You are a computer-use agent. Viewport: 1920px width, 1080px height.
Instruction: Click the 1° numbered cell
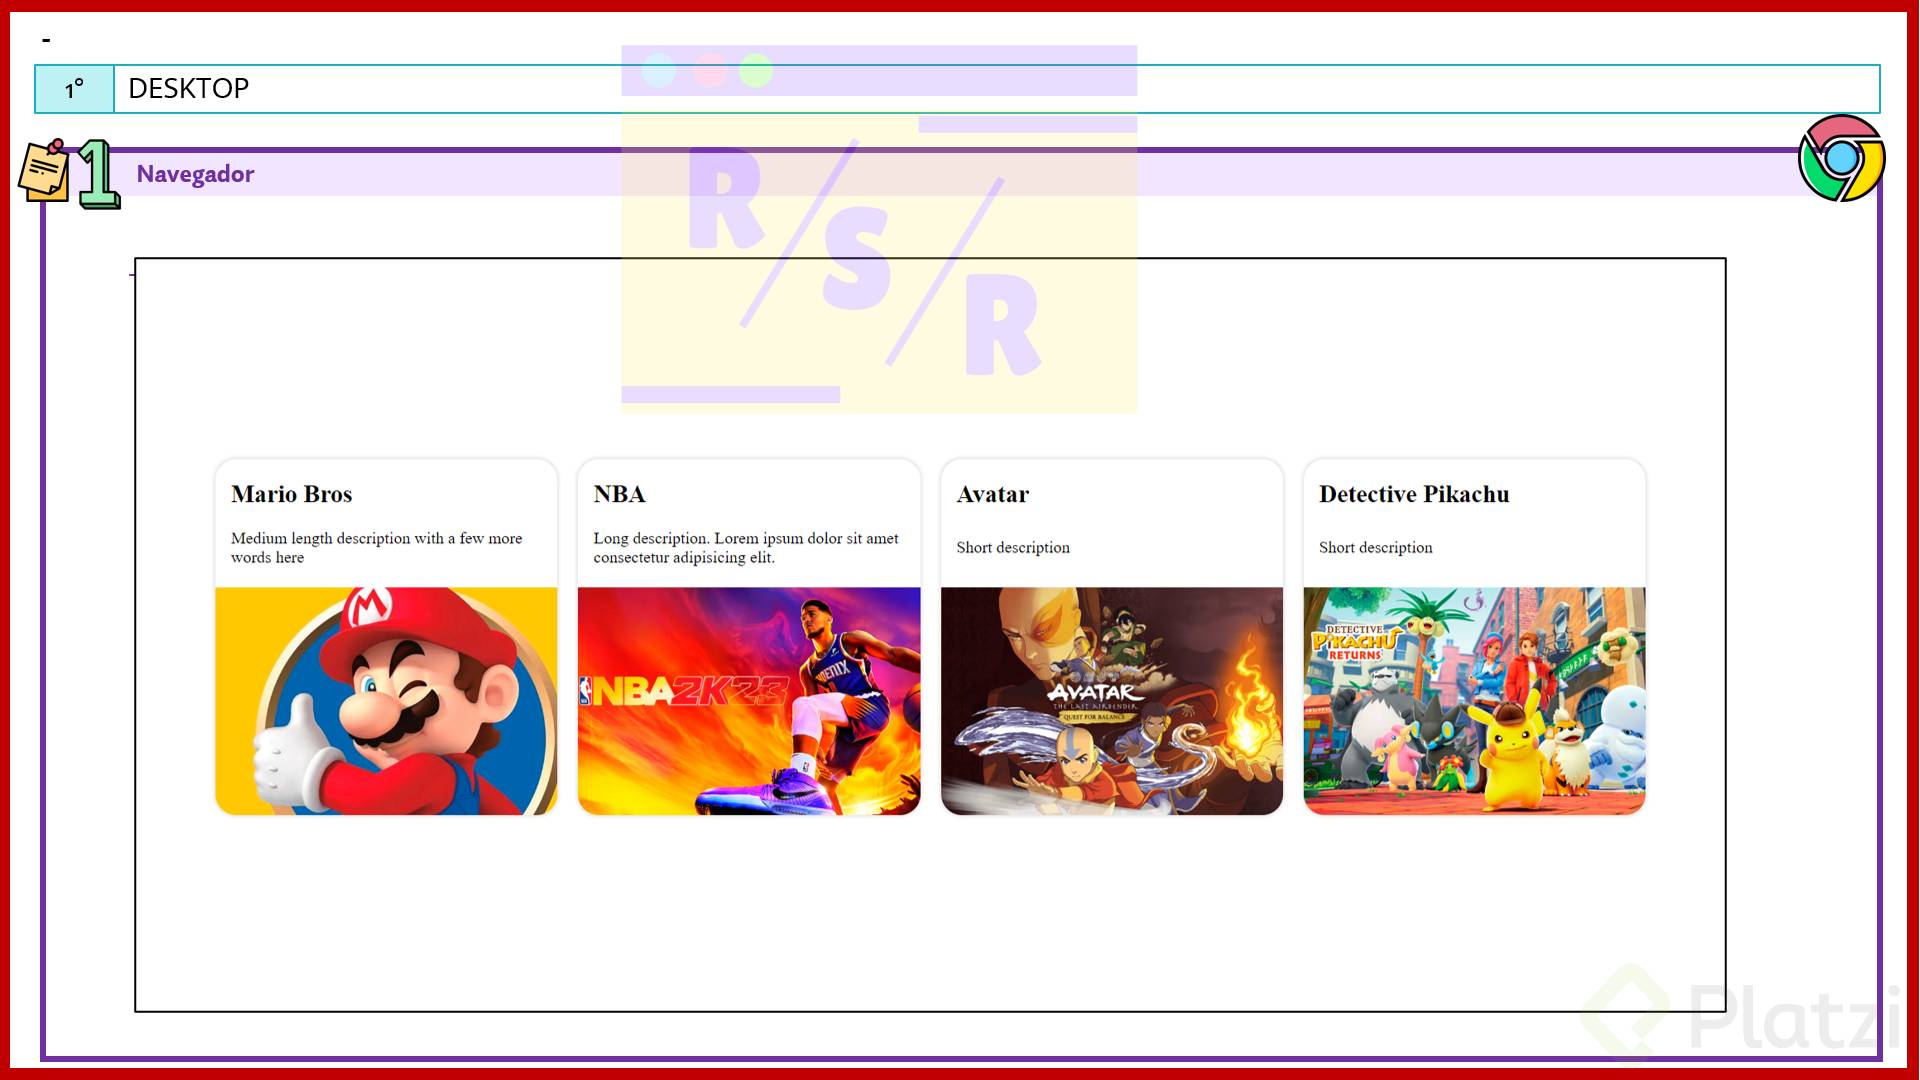coord(74,89)
